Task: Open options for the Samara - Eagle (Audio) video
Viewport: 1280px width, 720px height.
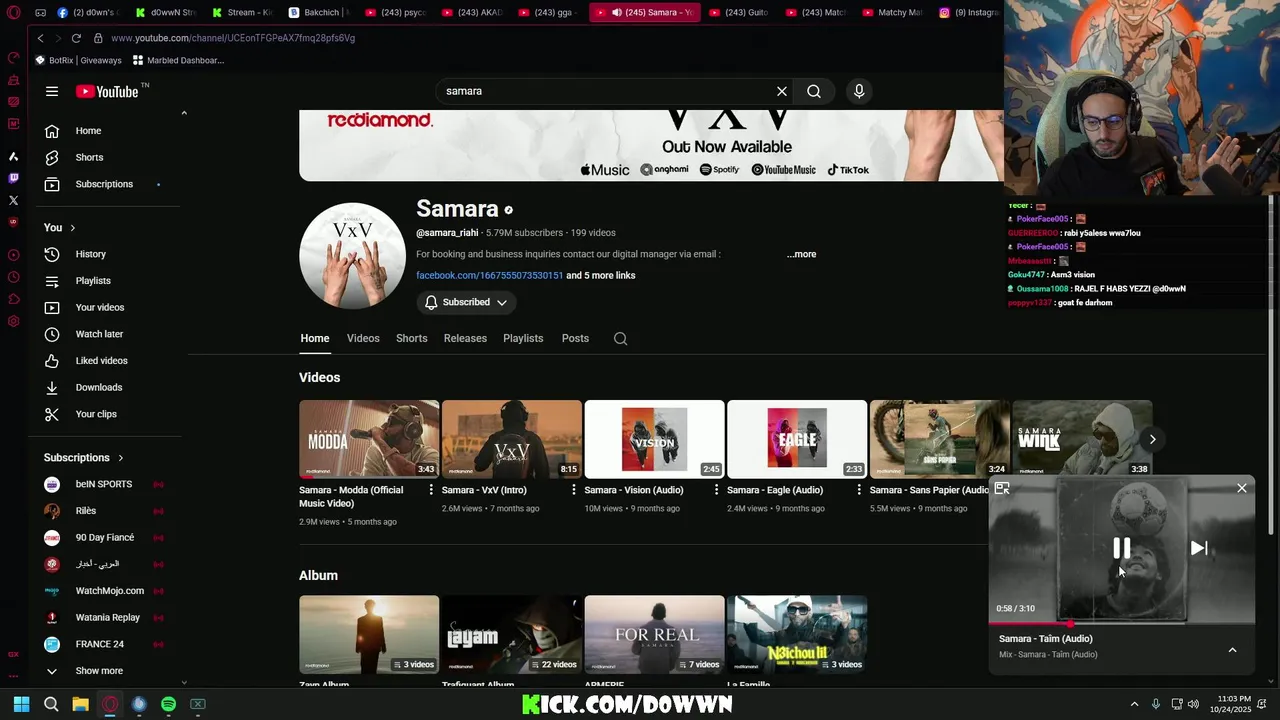Action: coord(859,490)
